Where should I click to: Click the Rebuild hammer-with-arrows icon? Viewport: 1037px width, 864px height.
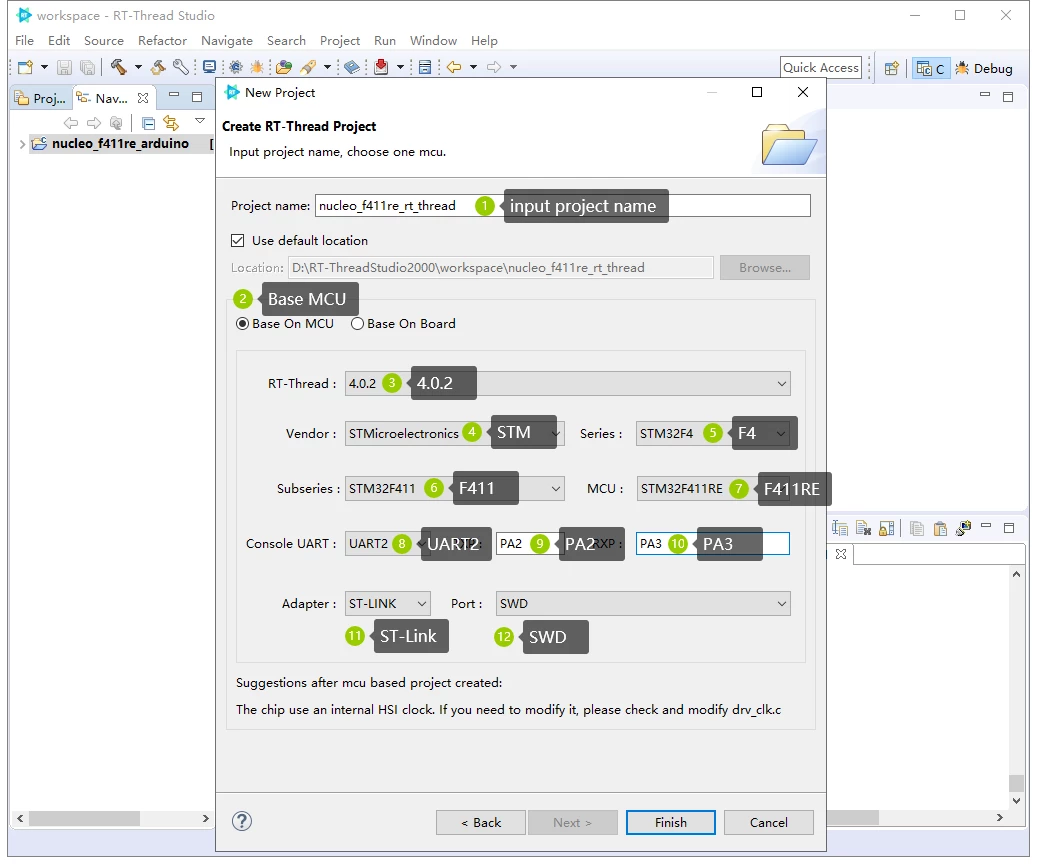click(x=158, y=67)
